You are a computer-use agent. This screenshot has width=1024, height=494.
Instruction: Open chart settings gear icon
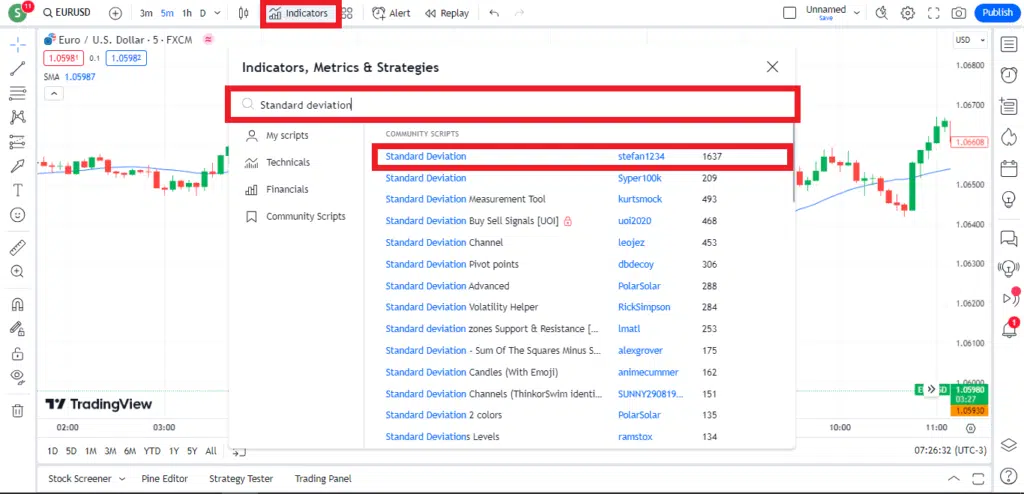point(908,13)
